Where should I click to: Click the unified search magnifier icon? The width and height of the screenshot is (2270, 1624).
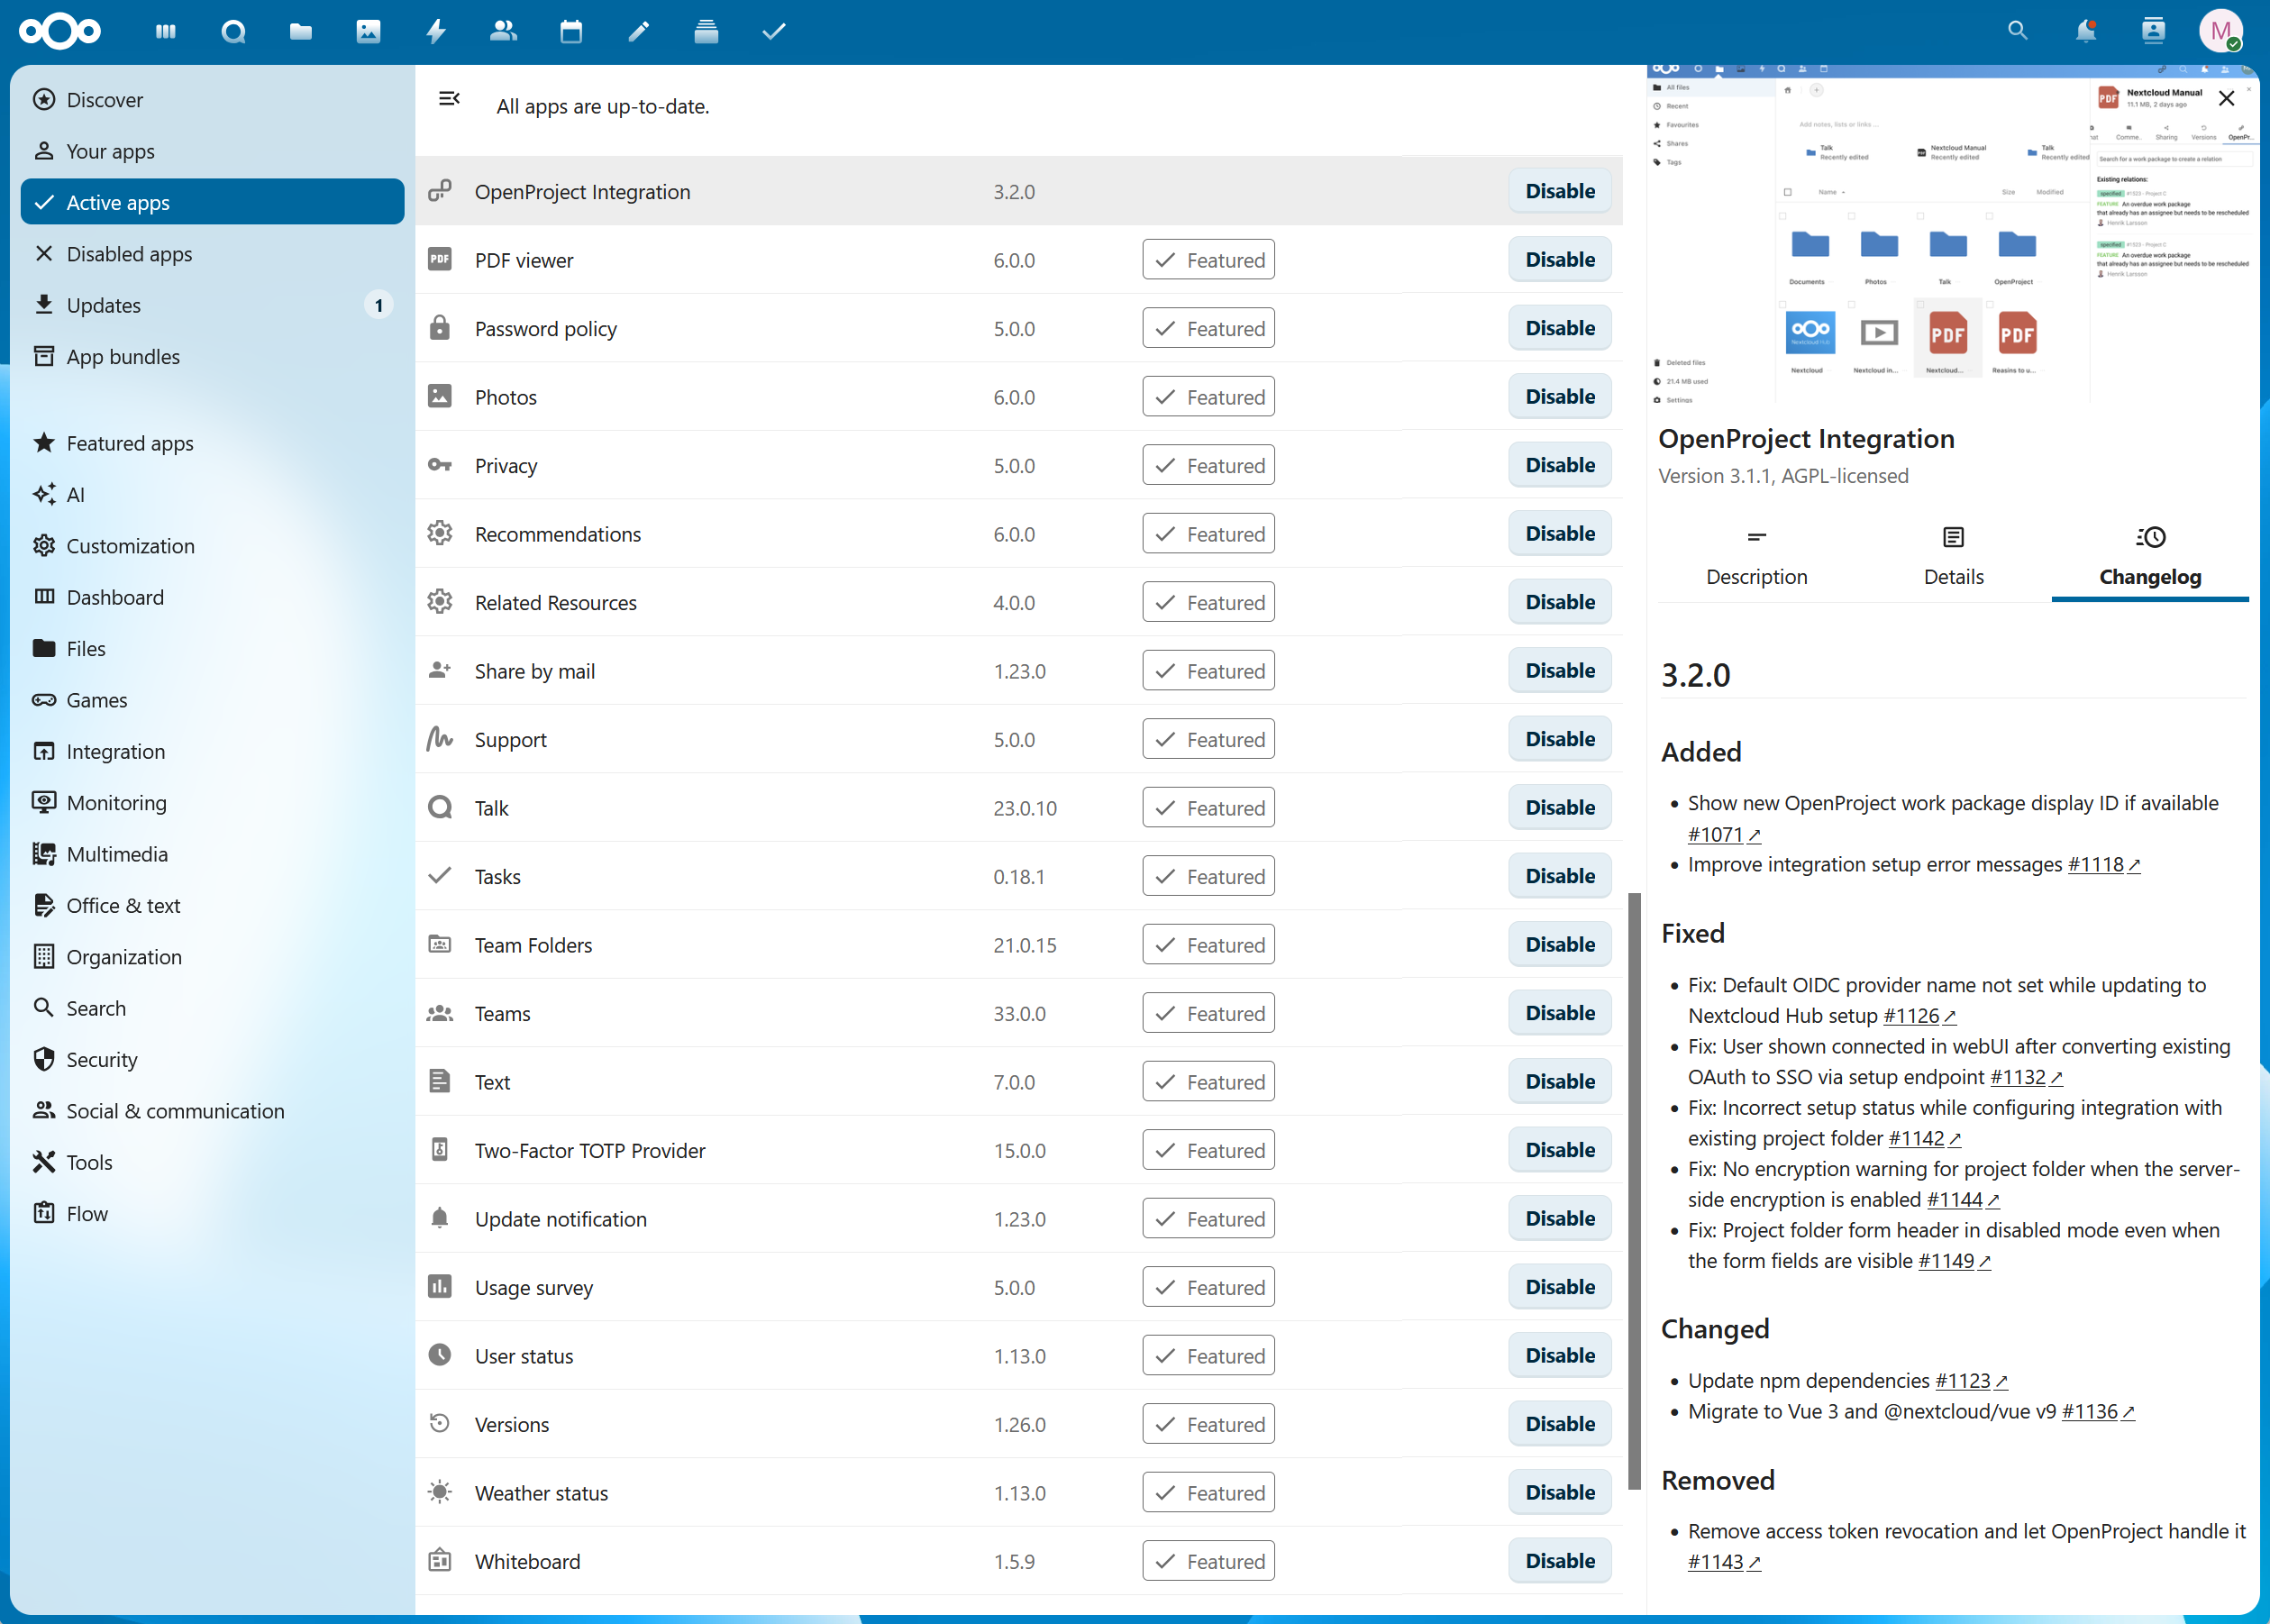tap(2017, 31)
